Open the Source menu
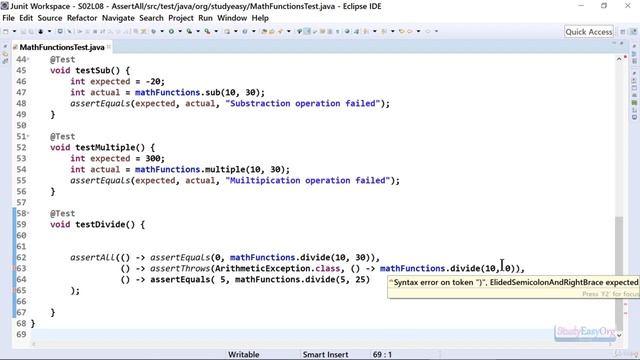Viewport: 640px width, 360px height. pos(50,18)
